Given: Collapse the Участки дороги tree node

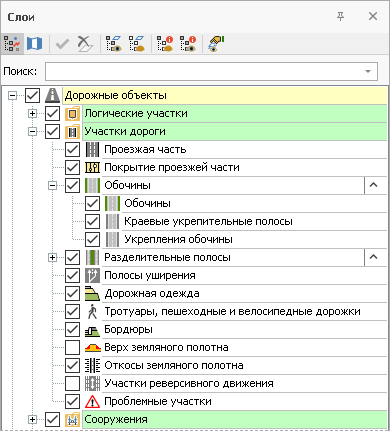Looking at the screenshot, I should click(x=32, y=132).
